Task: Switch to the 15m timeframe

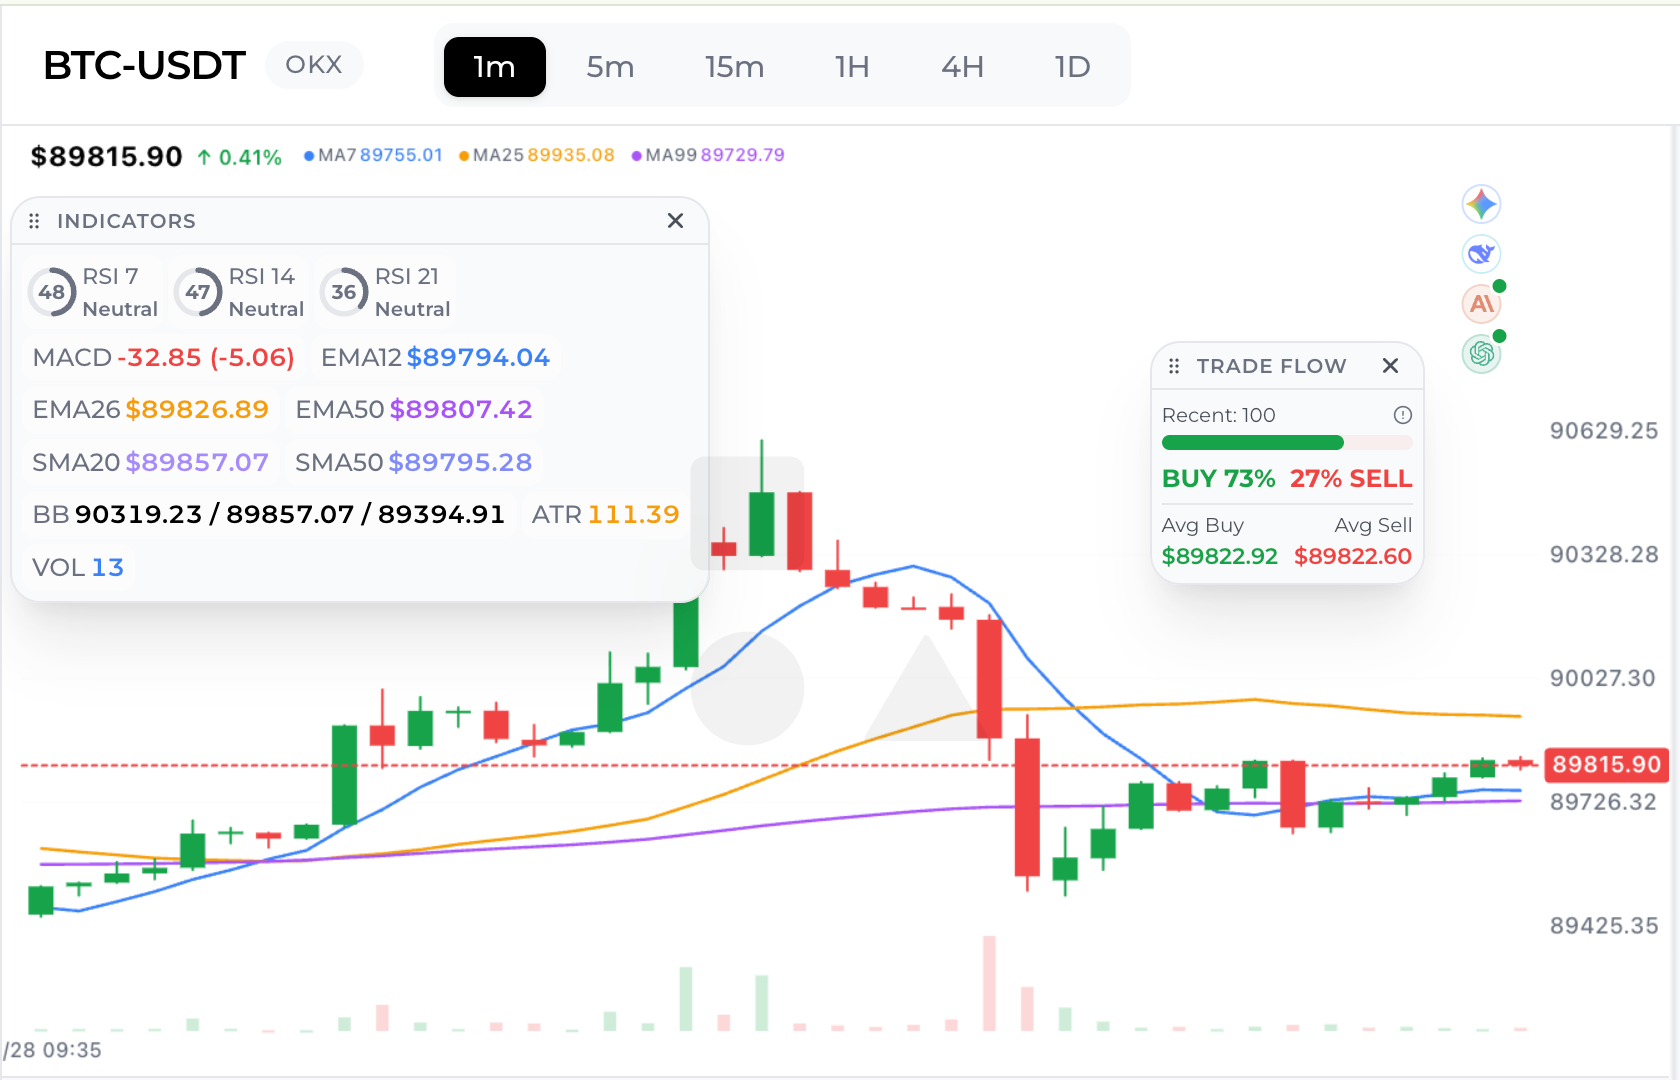Action: click(x=734, y=67)
